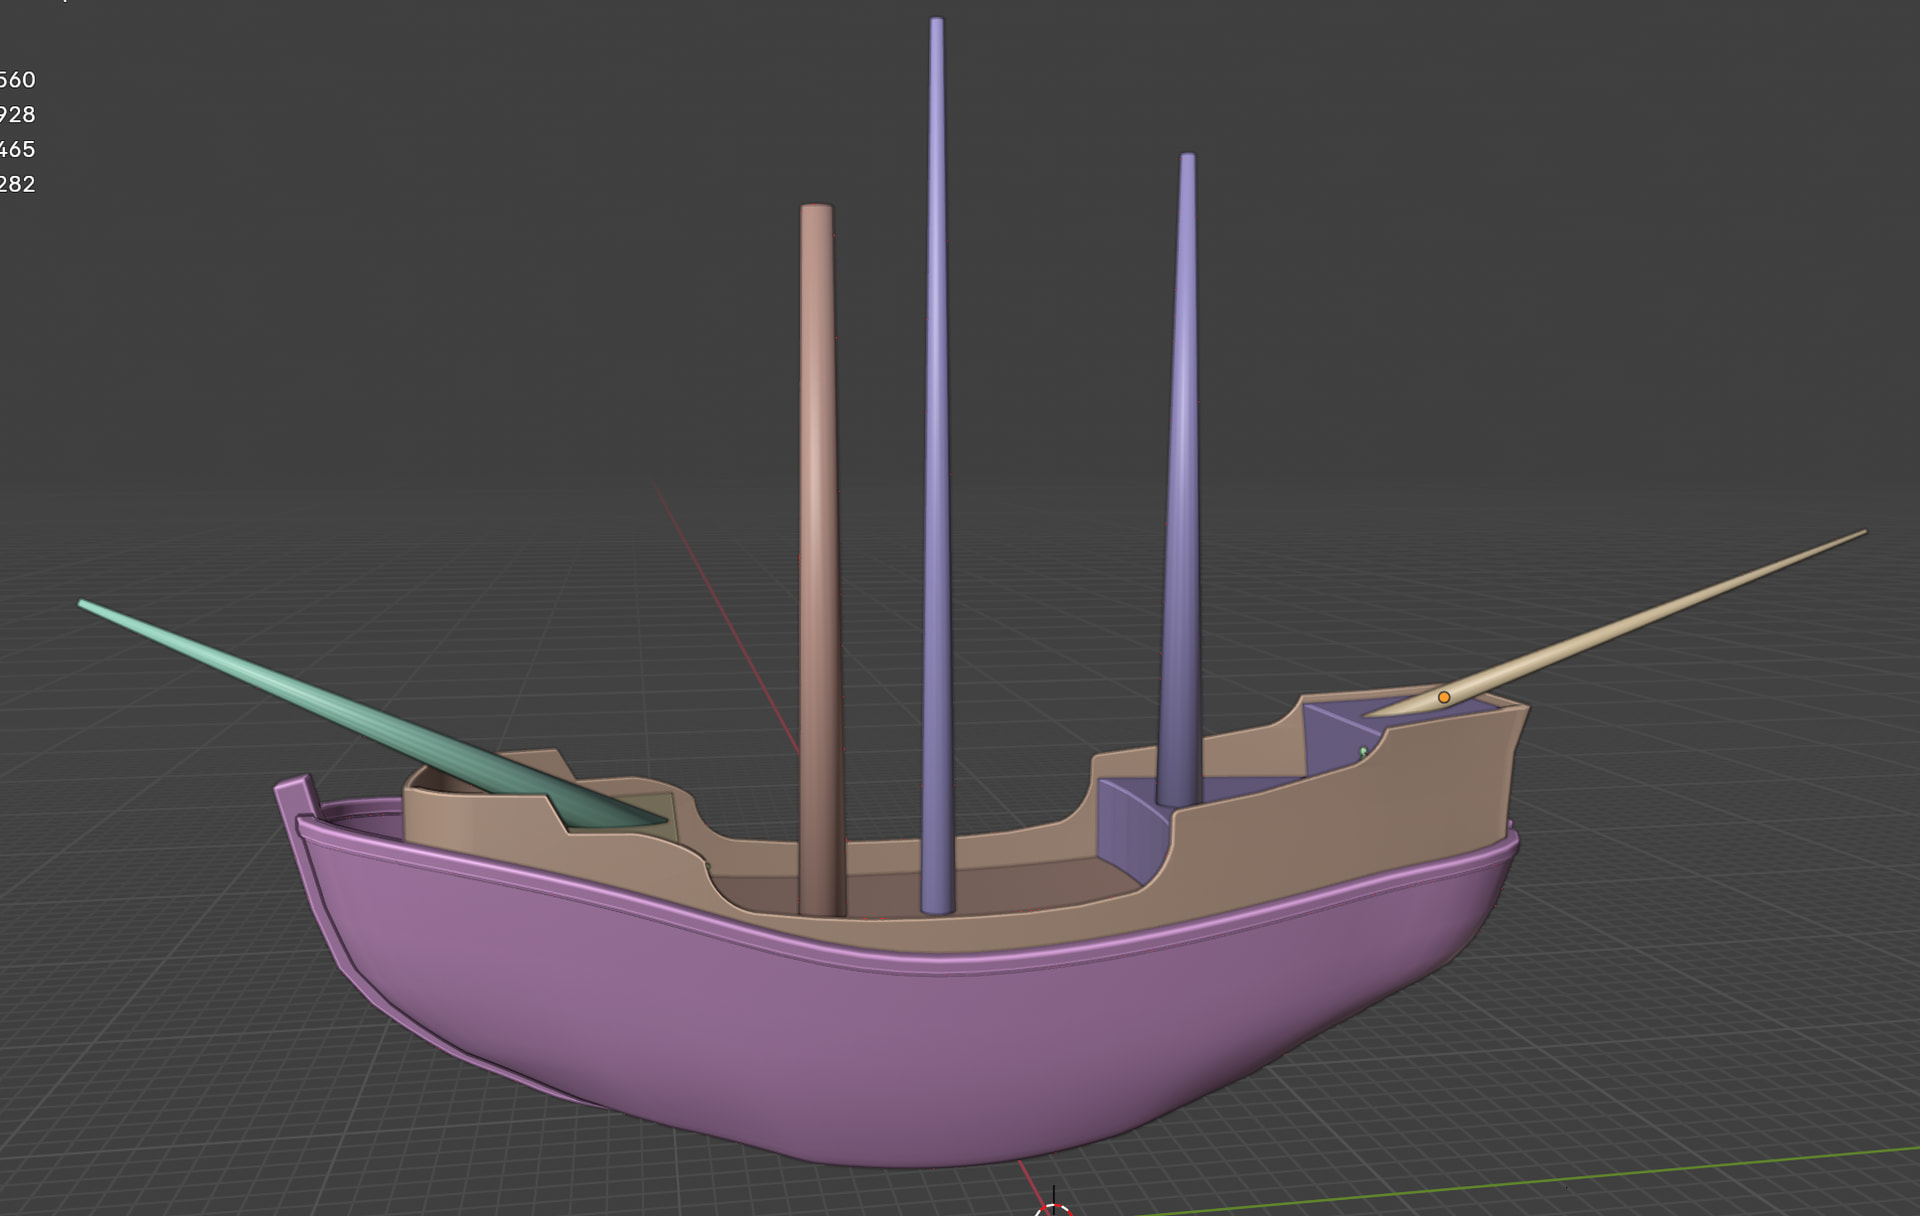Click the statistics value ending 560
The width and height of the screenshot is (1920, 1216).
18,79
